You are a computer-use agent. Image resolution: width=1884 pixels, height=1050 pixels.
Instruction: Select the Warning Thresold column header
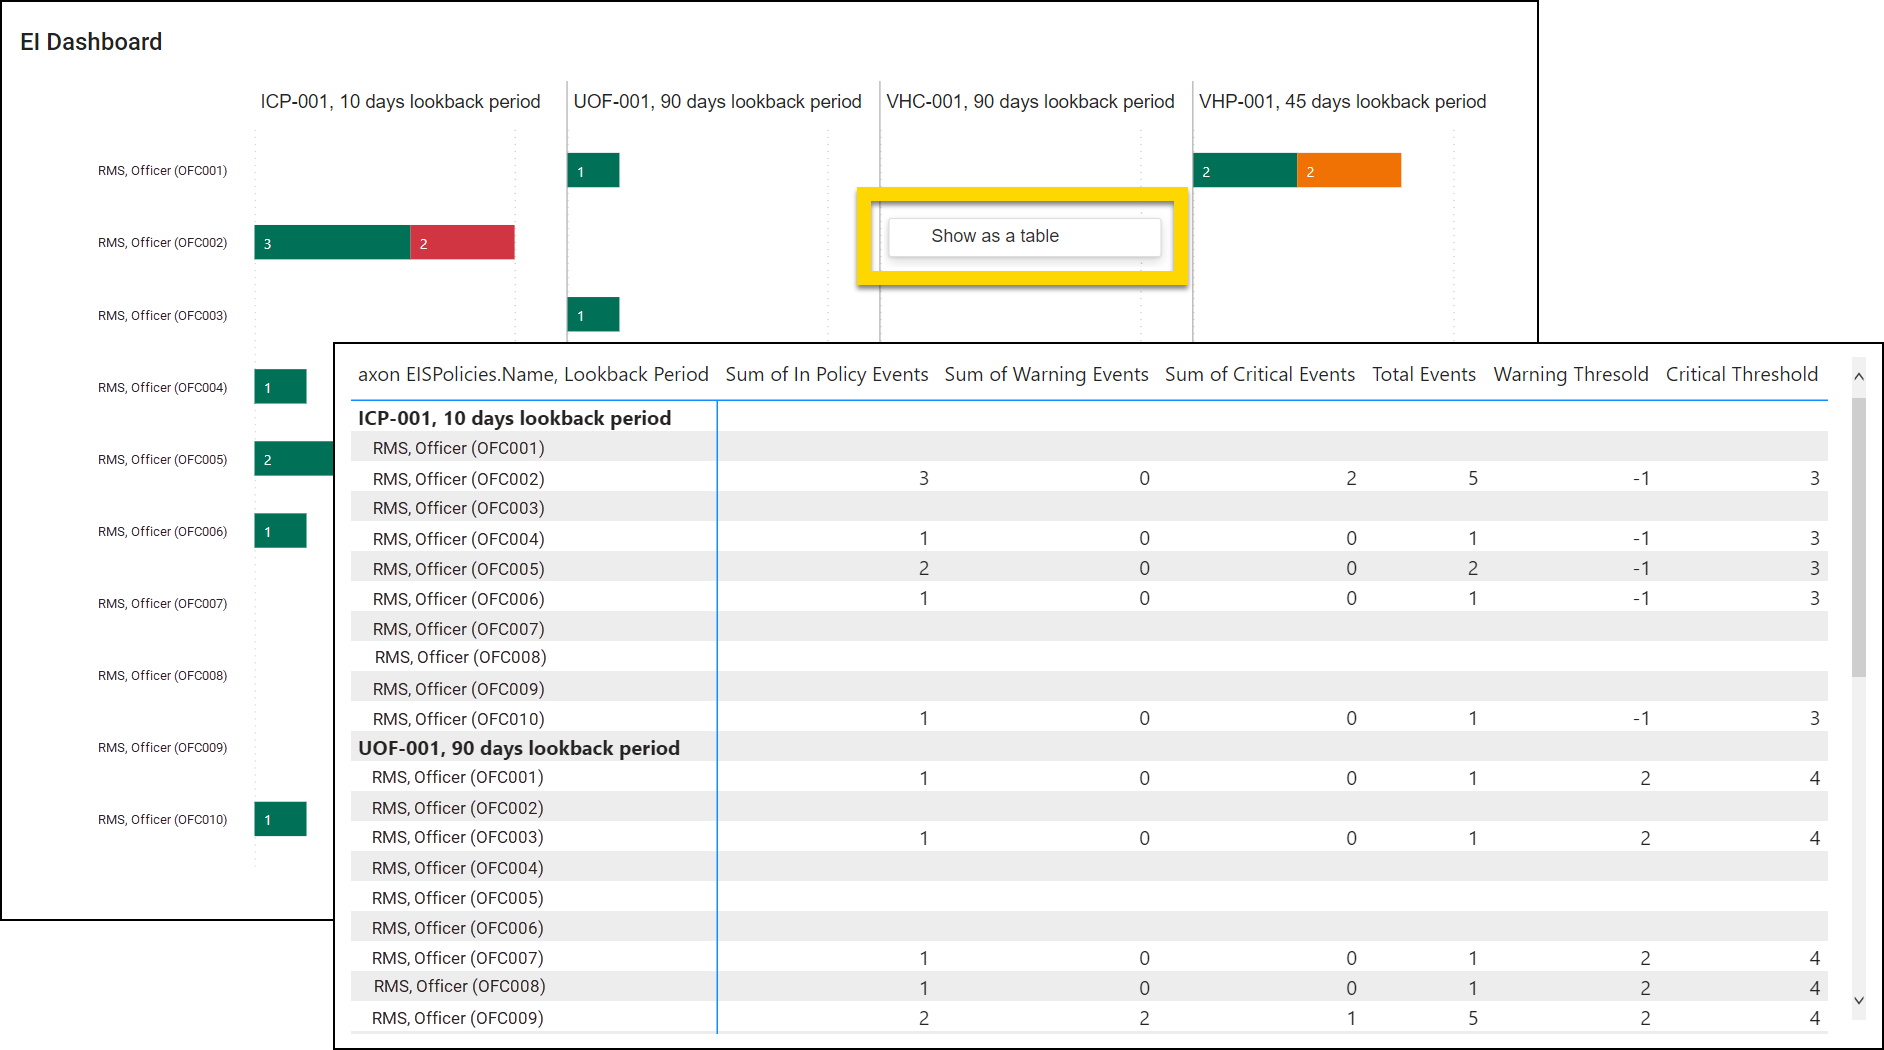point(1570,374)
